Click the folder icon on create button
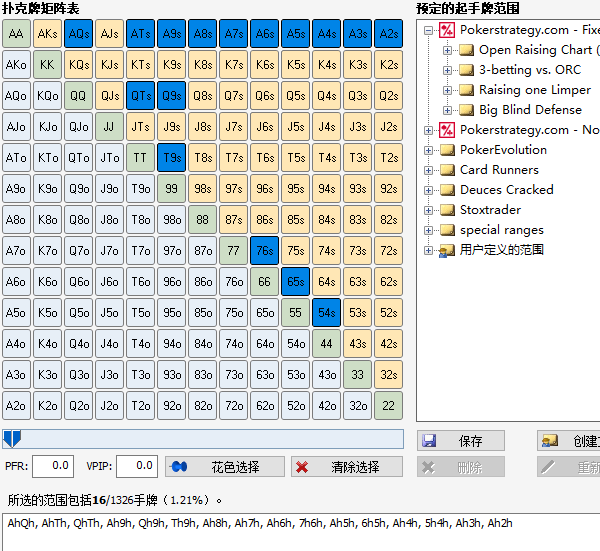Image resolution: width=600 pixels, height=551 pixels. [550, 441]
